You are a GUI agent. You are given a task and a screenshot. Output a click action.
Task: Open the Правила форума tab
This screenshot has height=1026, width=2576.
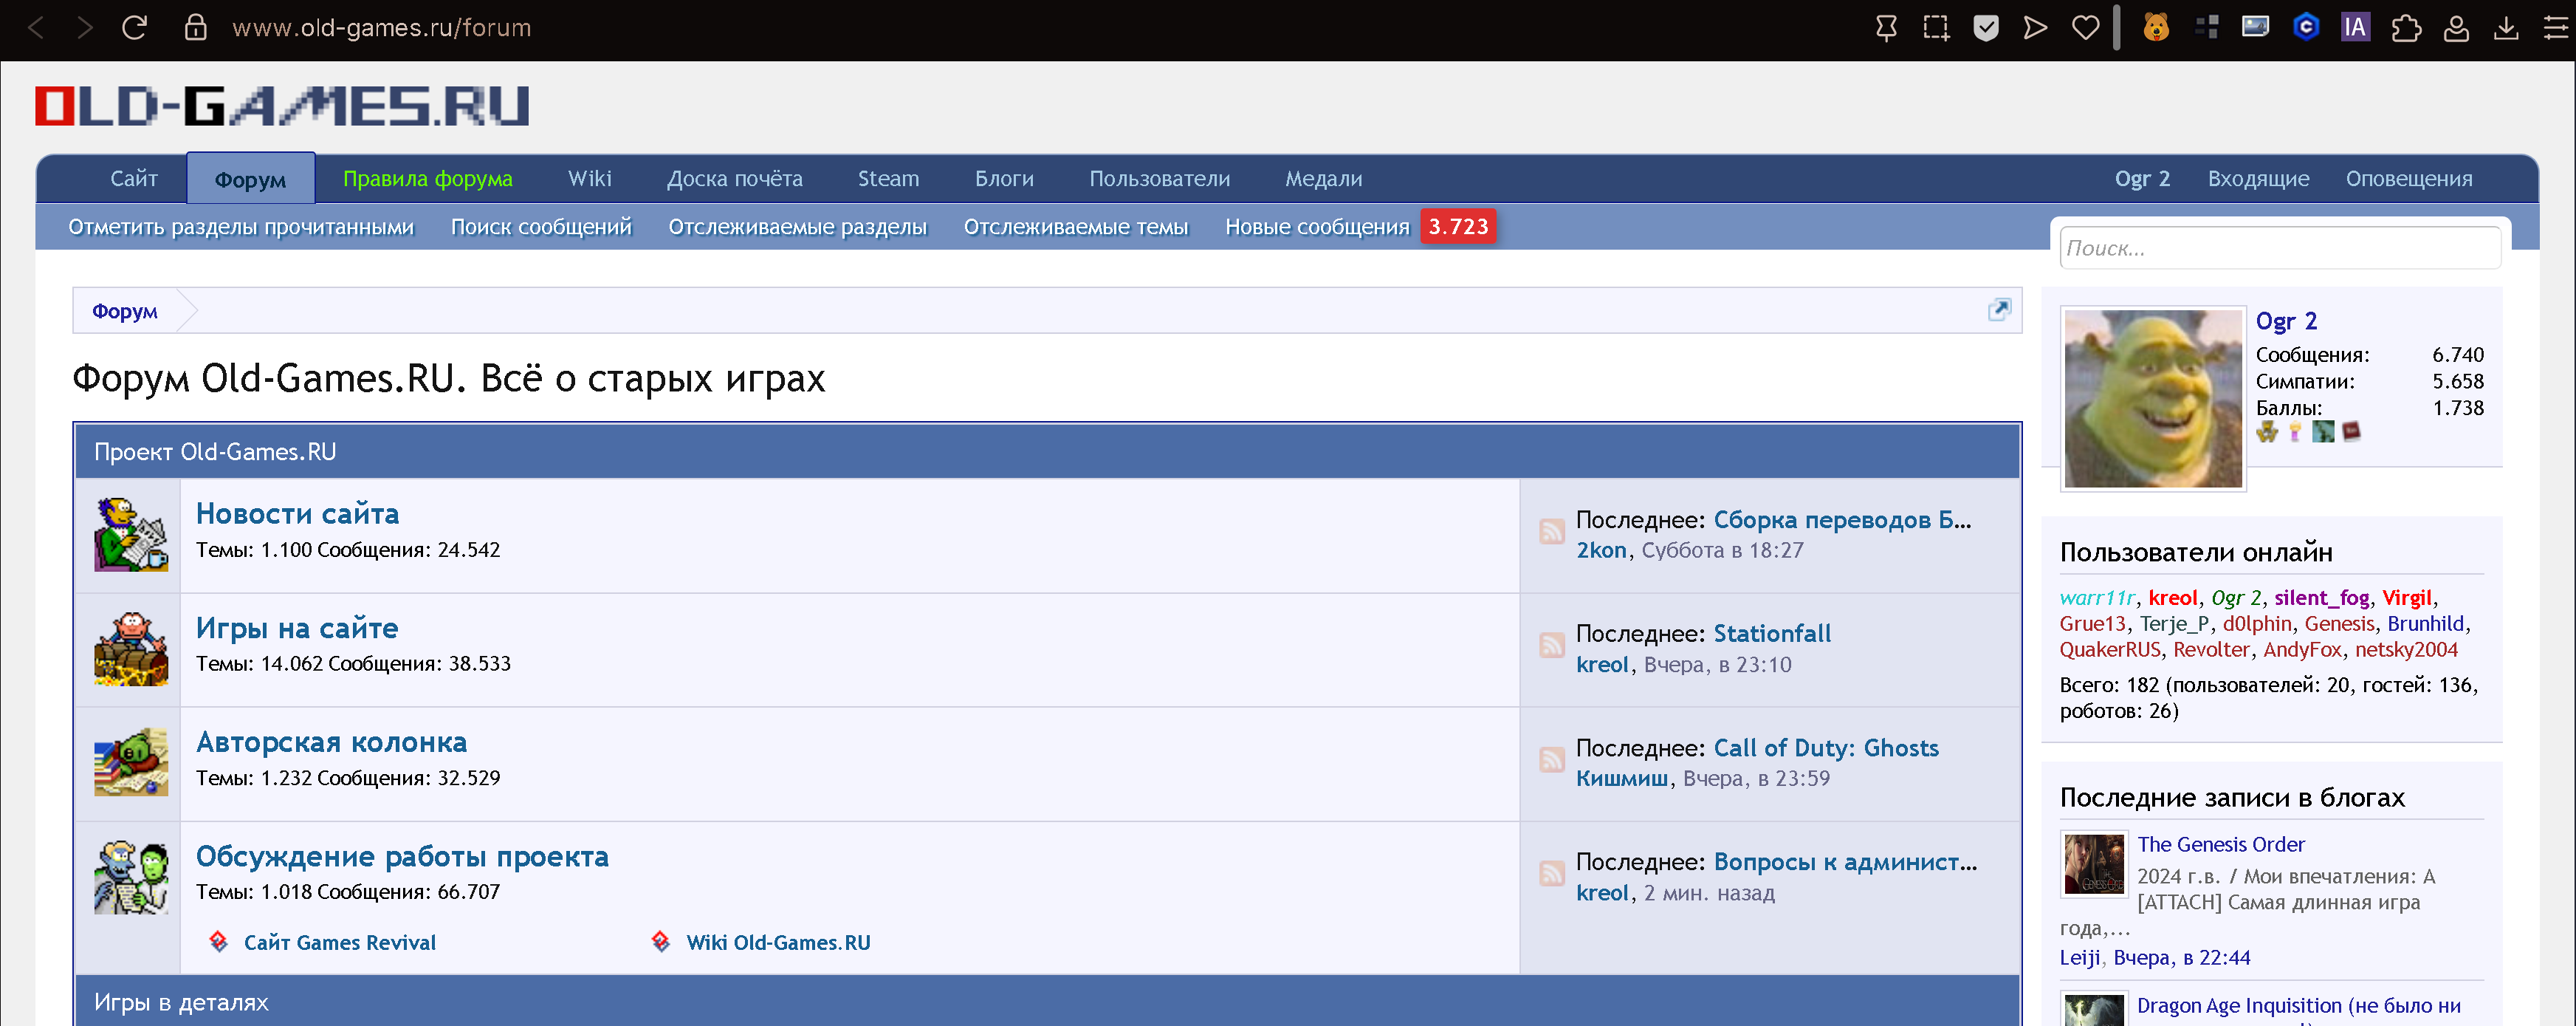coord(427,179)
